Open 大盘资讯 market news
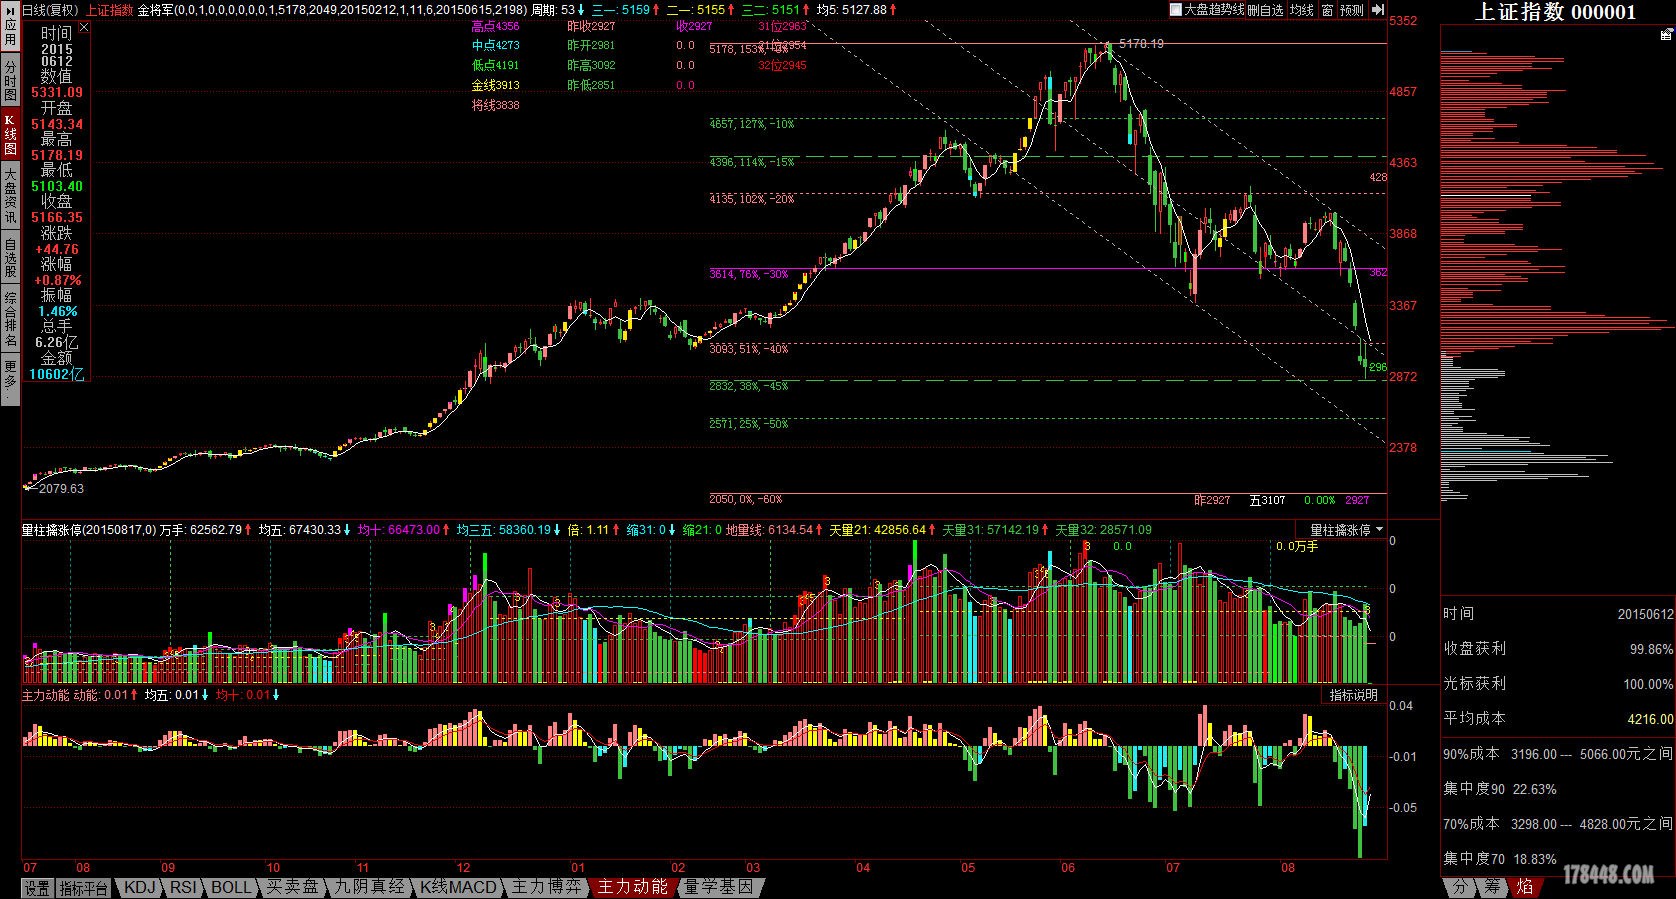The image size is (1676, 899). [10, 197]
